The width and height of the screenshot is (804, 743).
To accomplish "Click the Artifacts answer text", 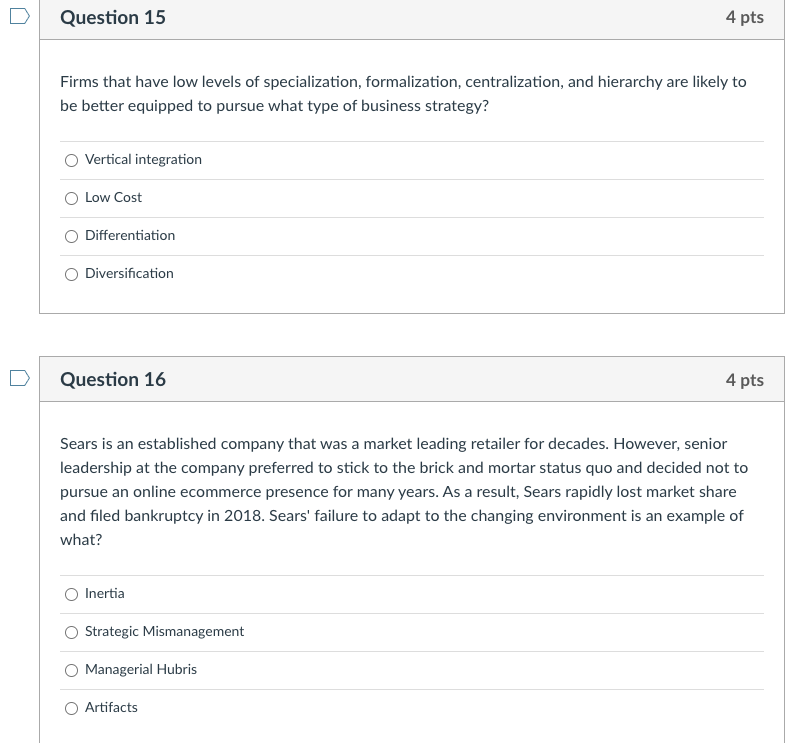I will click(111, 707).
